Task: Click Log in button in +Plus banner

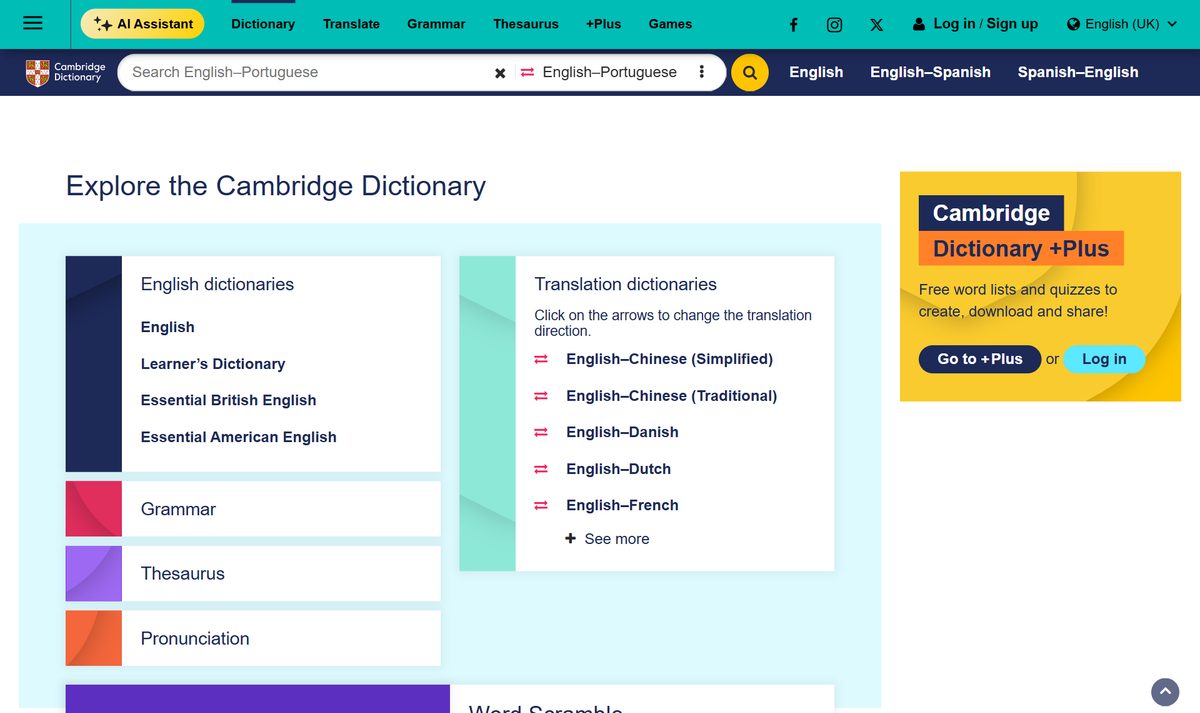Action: tap(1104, 359)
